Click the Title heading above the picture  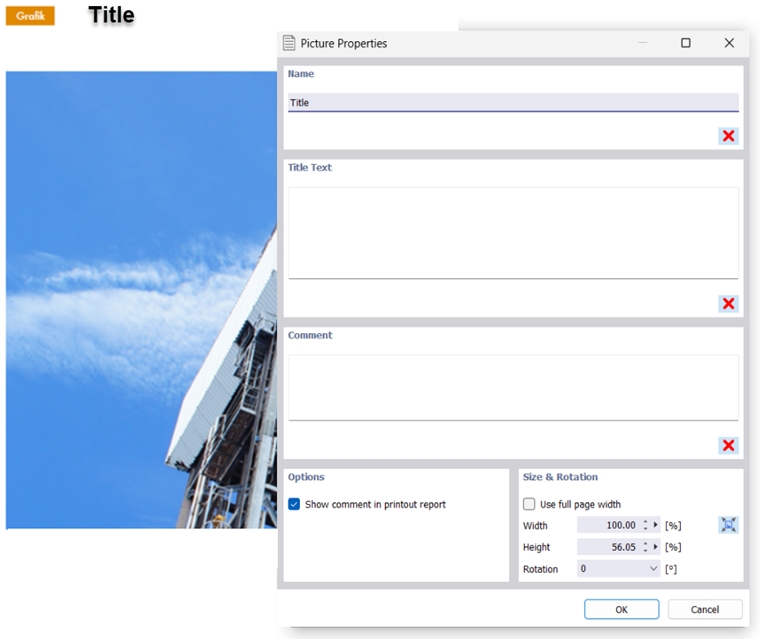point(111,15)
